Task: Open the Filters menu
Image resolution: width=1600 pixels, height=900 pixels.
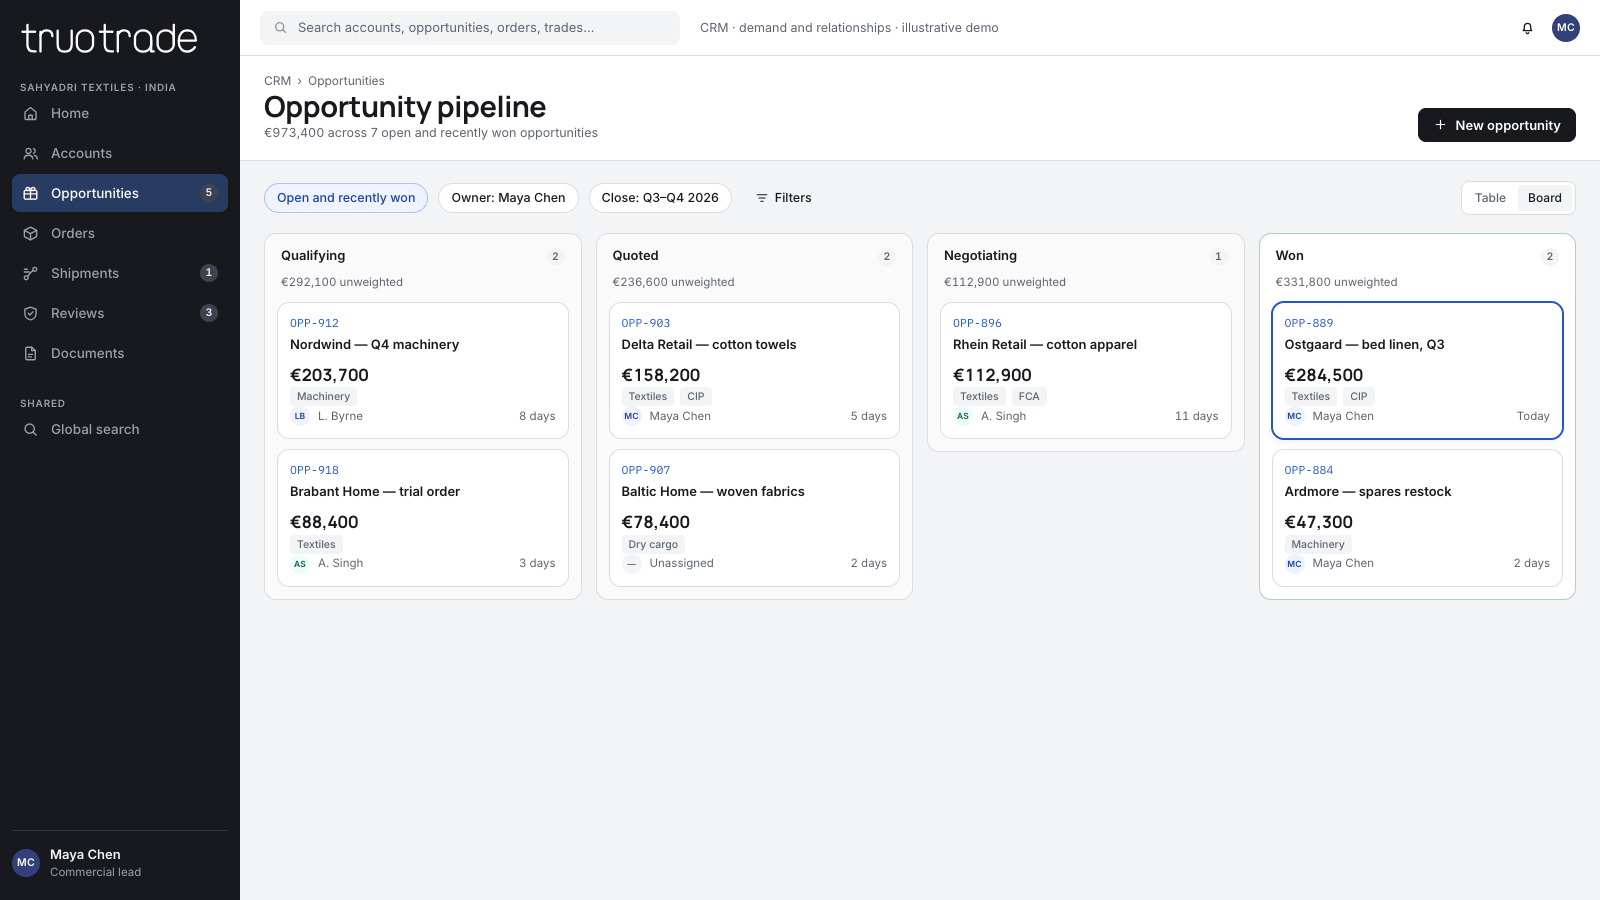Action: (783, 198)
